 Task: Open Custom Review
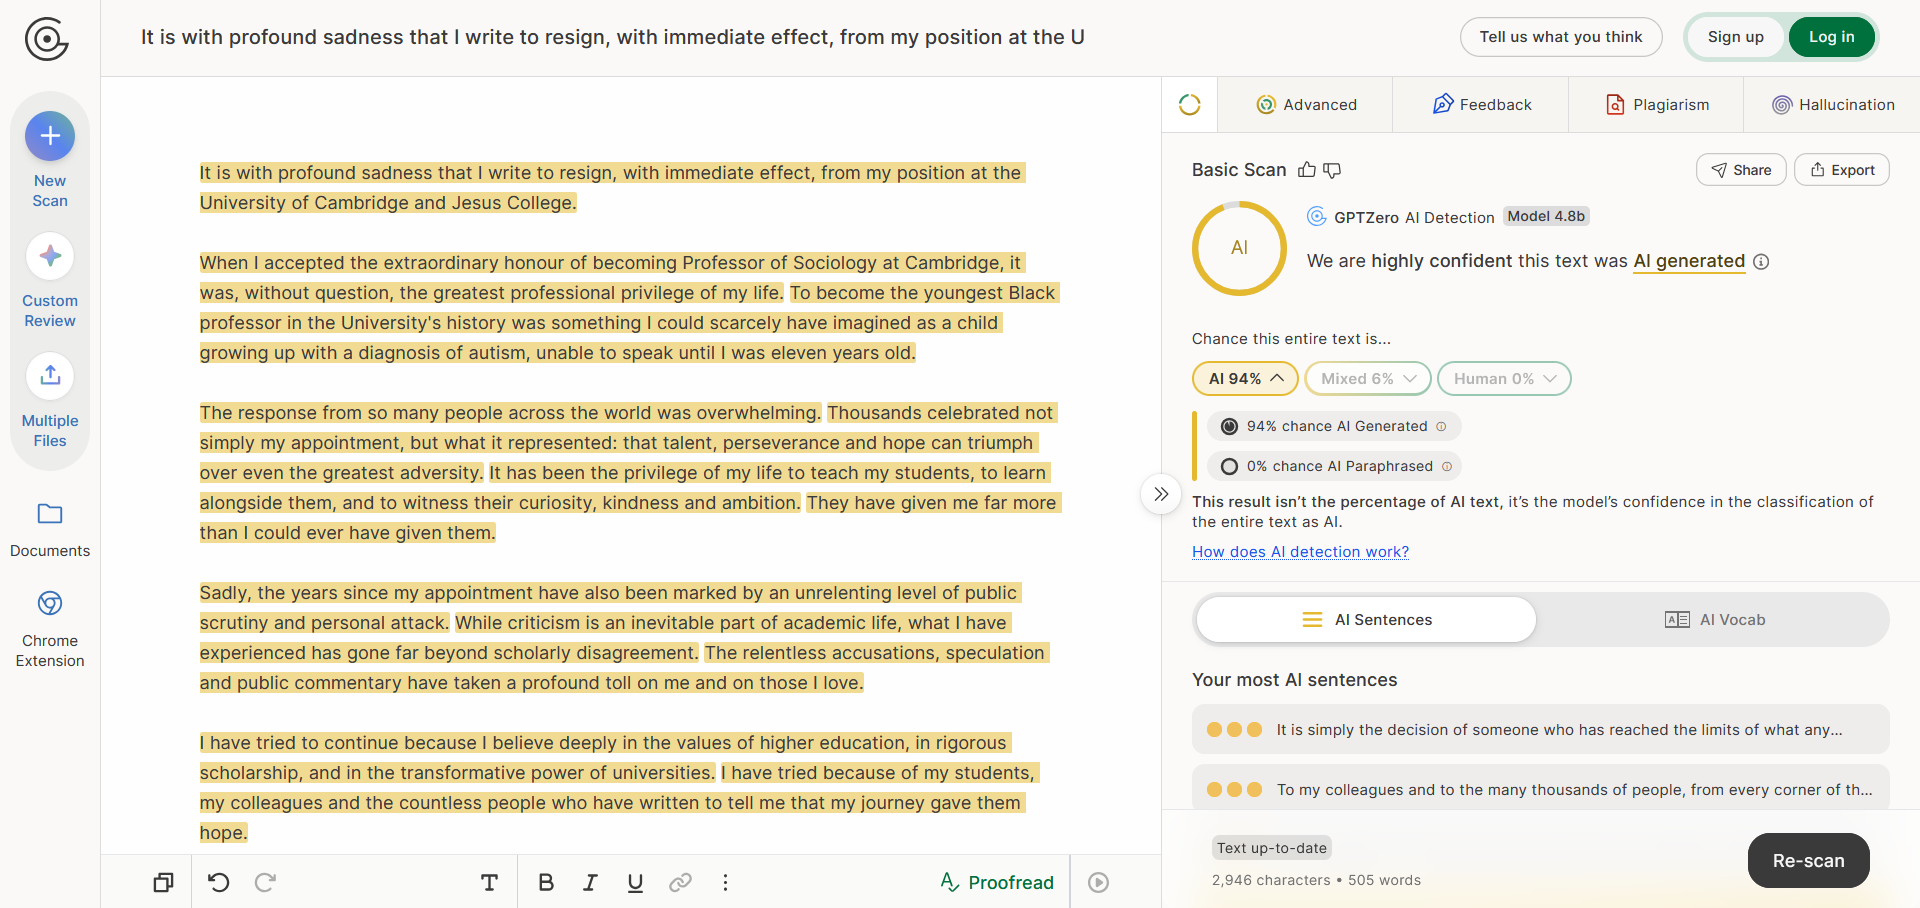point(50,281)
